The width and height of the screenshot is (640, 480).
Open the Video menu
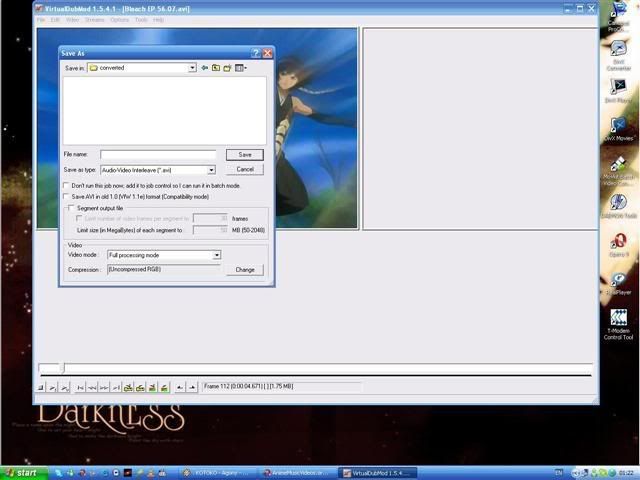(x=72, y=19)
